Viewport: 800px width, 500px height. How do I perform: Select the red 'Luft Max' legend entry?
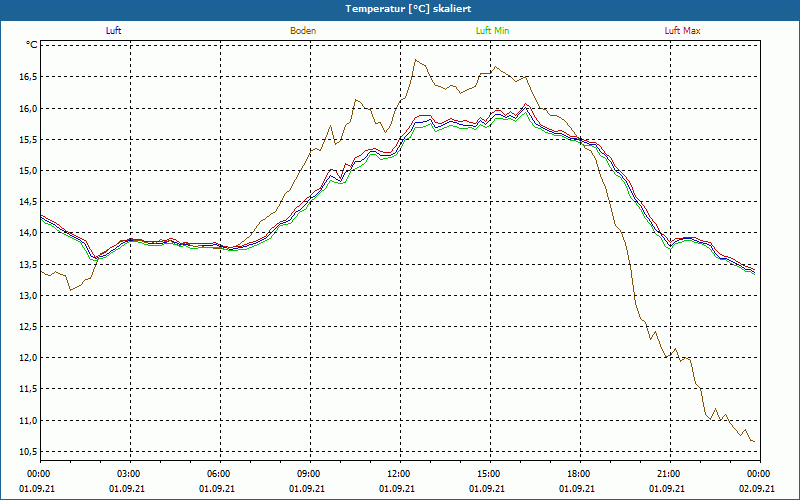[683, 31]
